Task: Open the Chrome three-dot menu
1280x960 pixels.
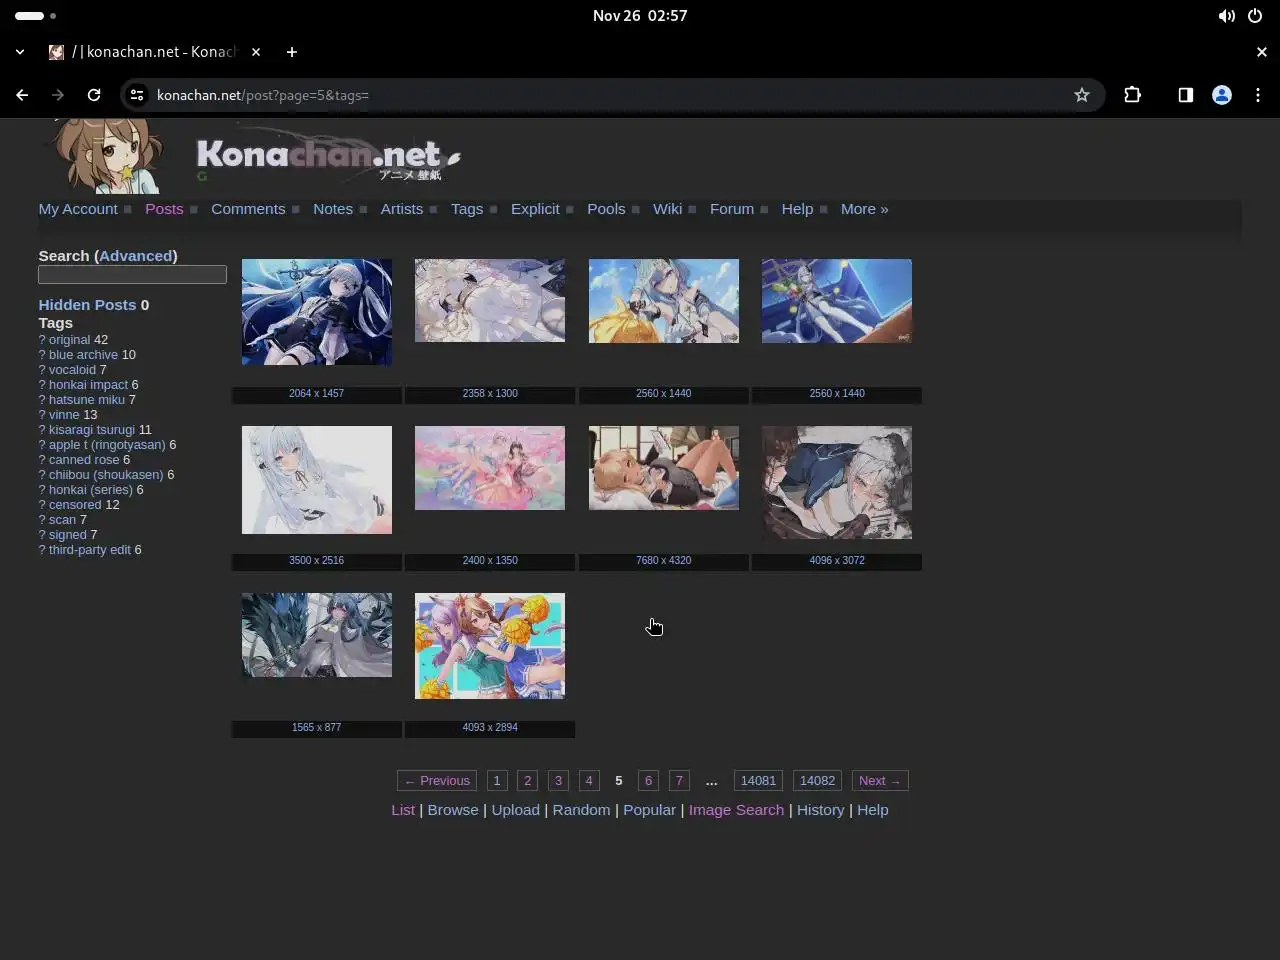Action: pyautogui.click(x=1258, y=95)
